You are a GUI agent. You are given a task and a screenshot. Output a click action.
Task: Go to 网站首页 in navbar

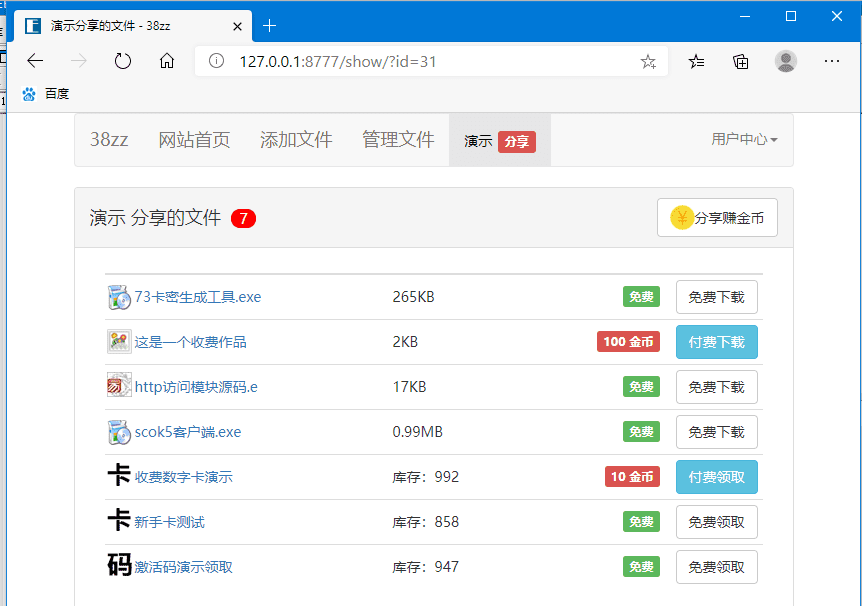click(194, 140)
